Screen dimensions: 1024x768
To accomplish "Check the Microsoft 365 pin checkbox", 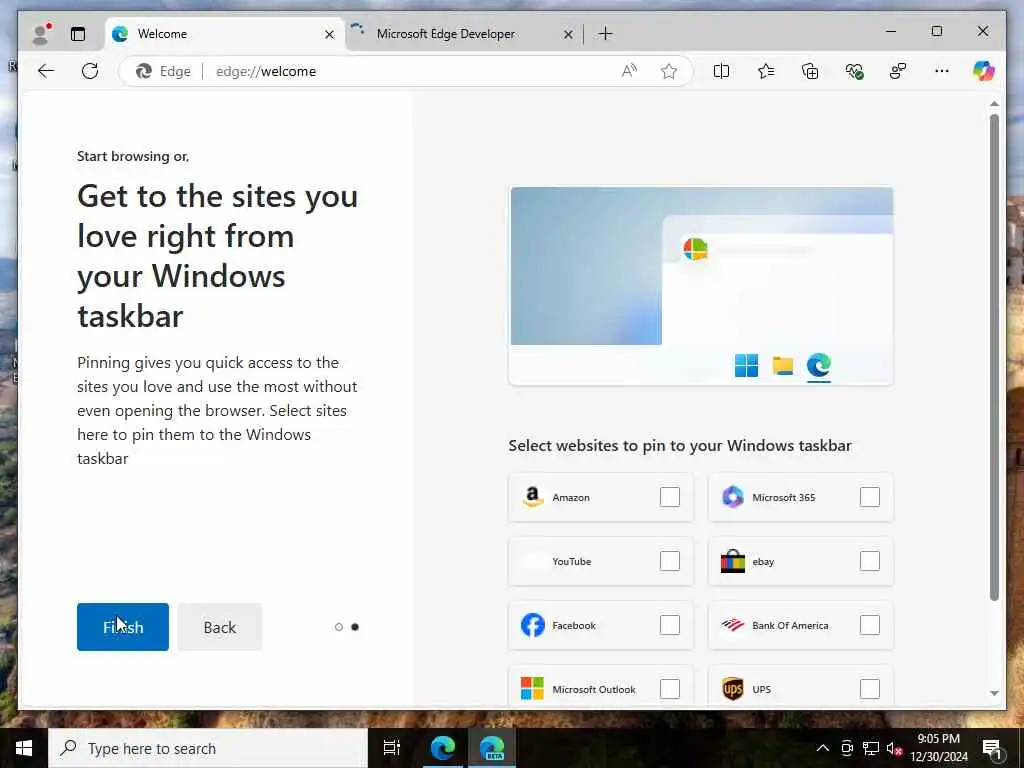I will 869,497.
